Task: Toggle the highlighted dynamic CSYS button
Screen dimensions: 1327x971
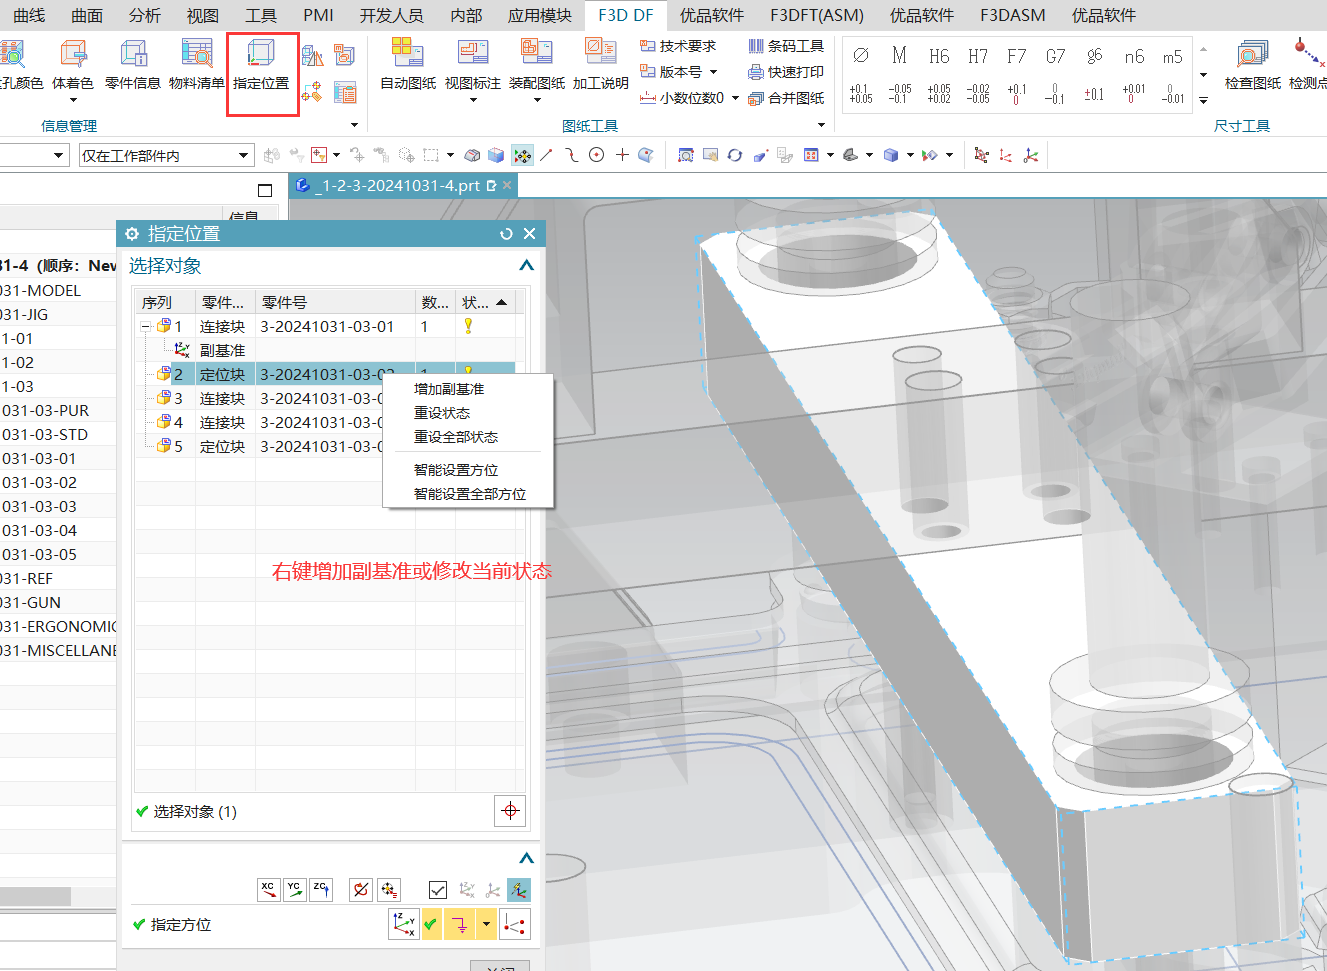Action: click(x=518, y=889)
